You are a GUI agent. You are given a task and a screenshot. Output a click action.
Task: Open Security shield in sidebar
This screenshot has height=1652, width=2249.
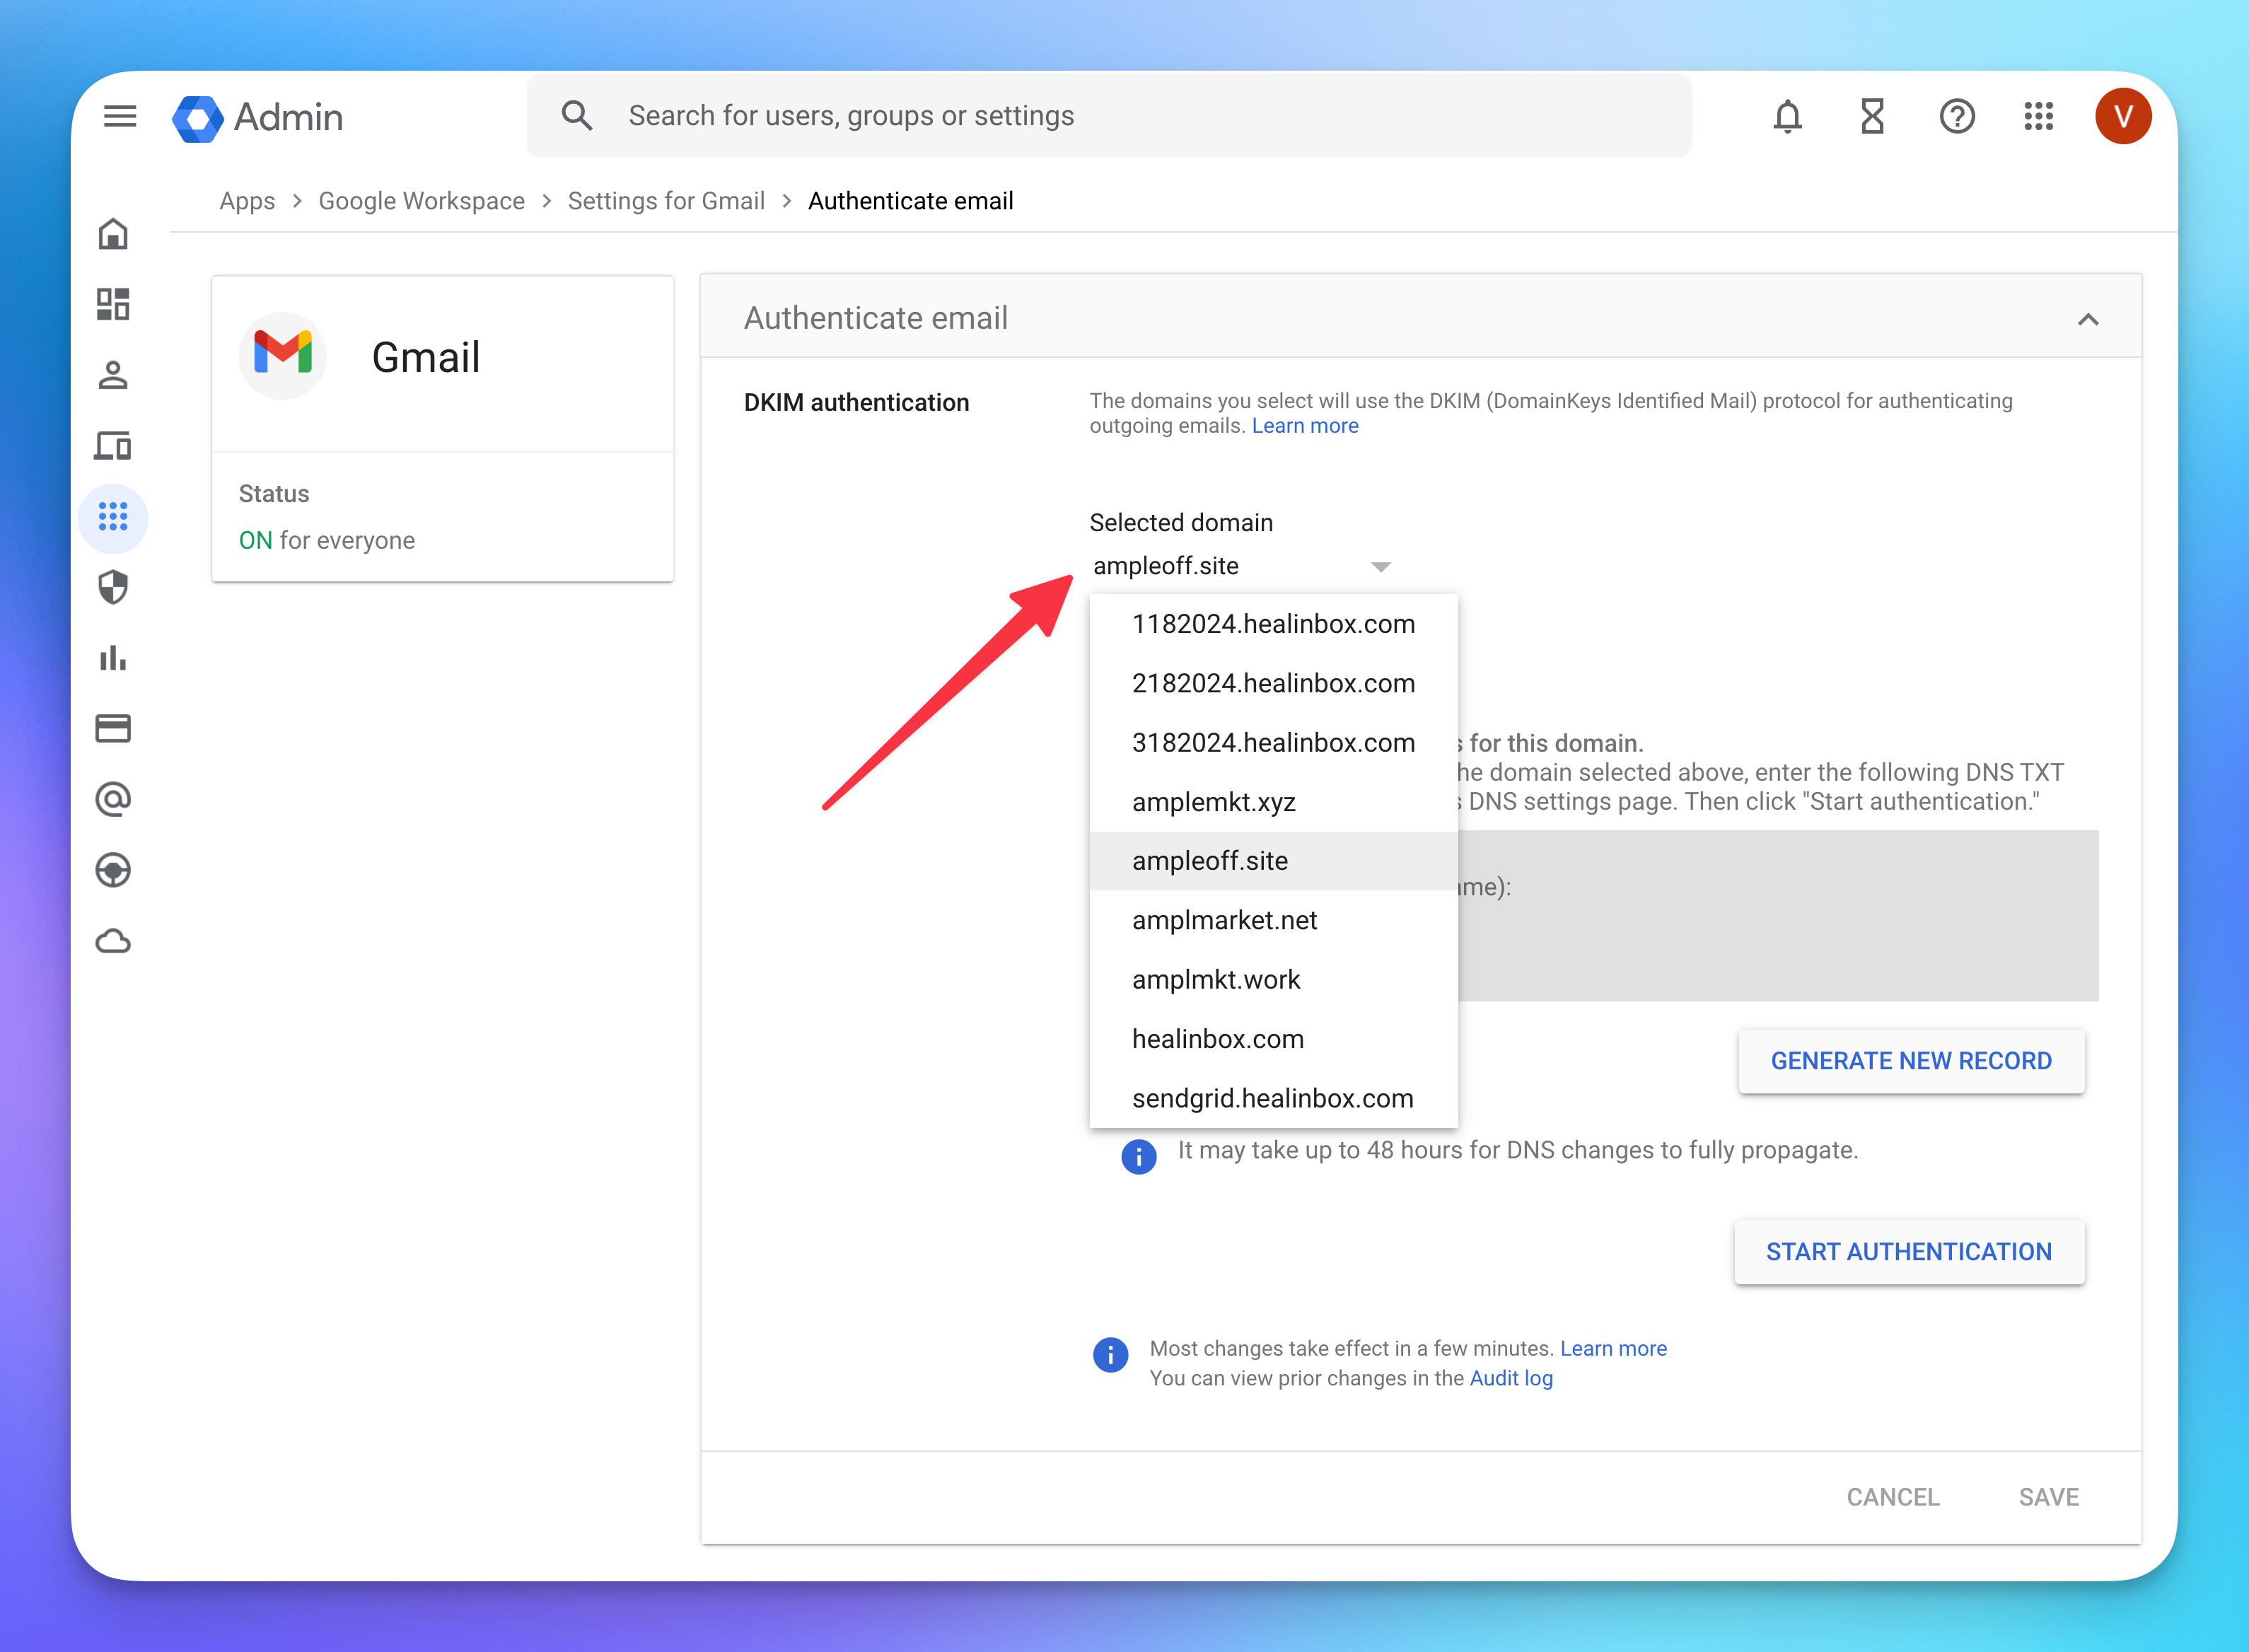(x=113, y=588)
